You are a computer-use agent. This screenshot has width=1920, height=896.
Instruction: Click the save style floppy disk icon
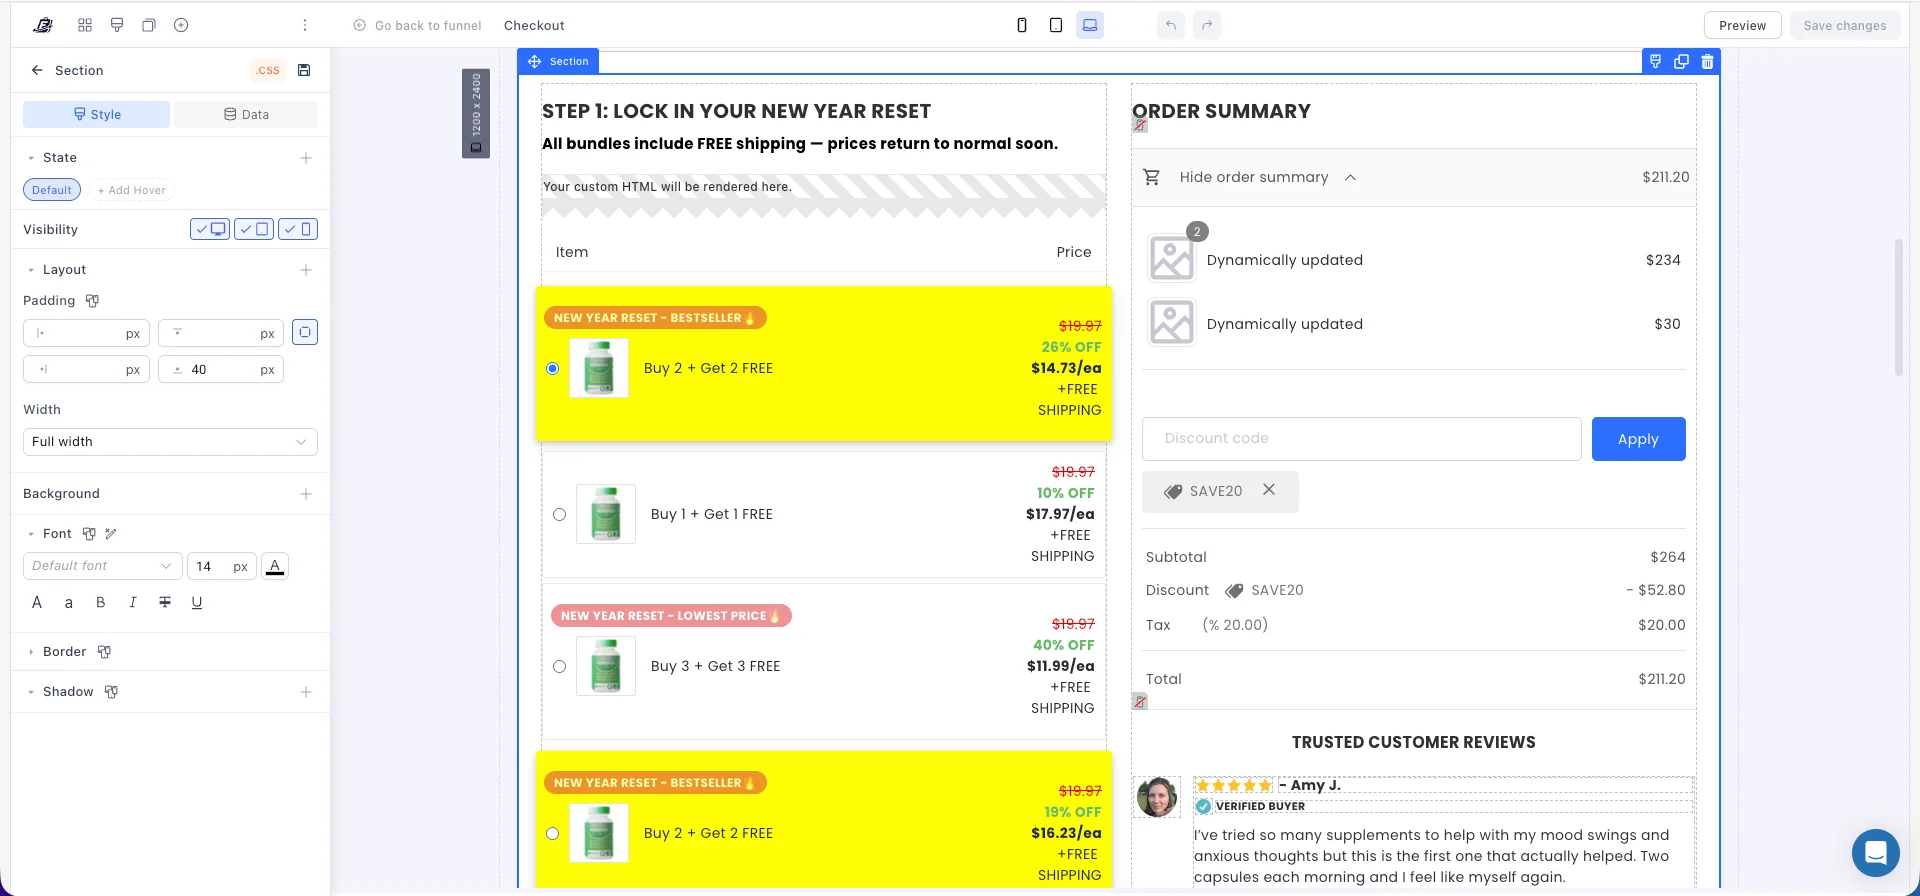(304, 70)
